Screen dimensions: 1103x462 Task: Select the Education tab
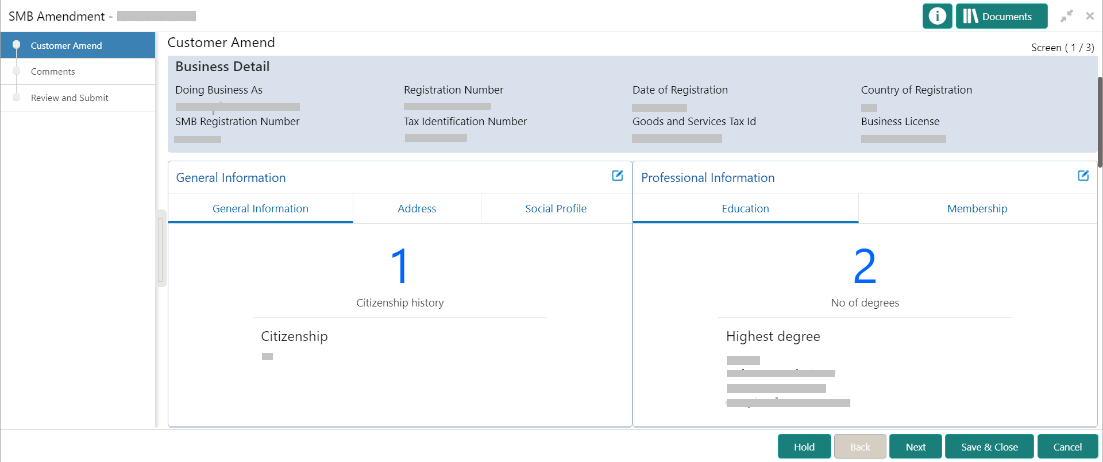[x=745, y=209]
